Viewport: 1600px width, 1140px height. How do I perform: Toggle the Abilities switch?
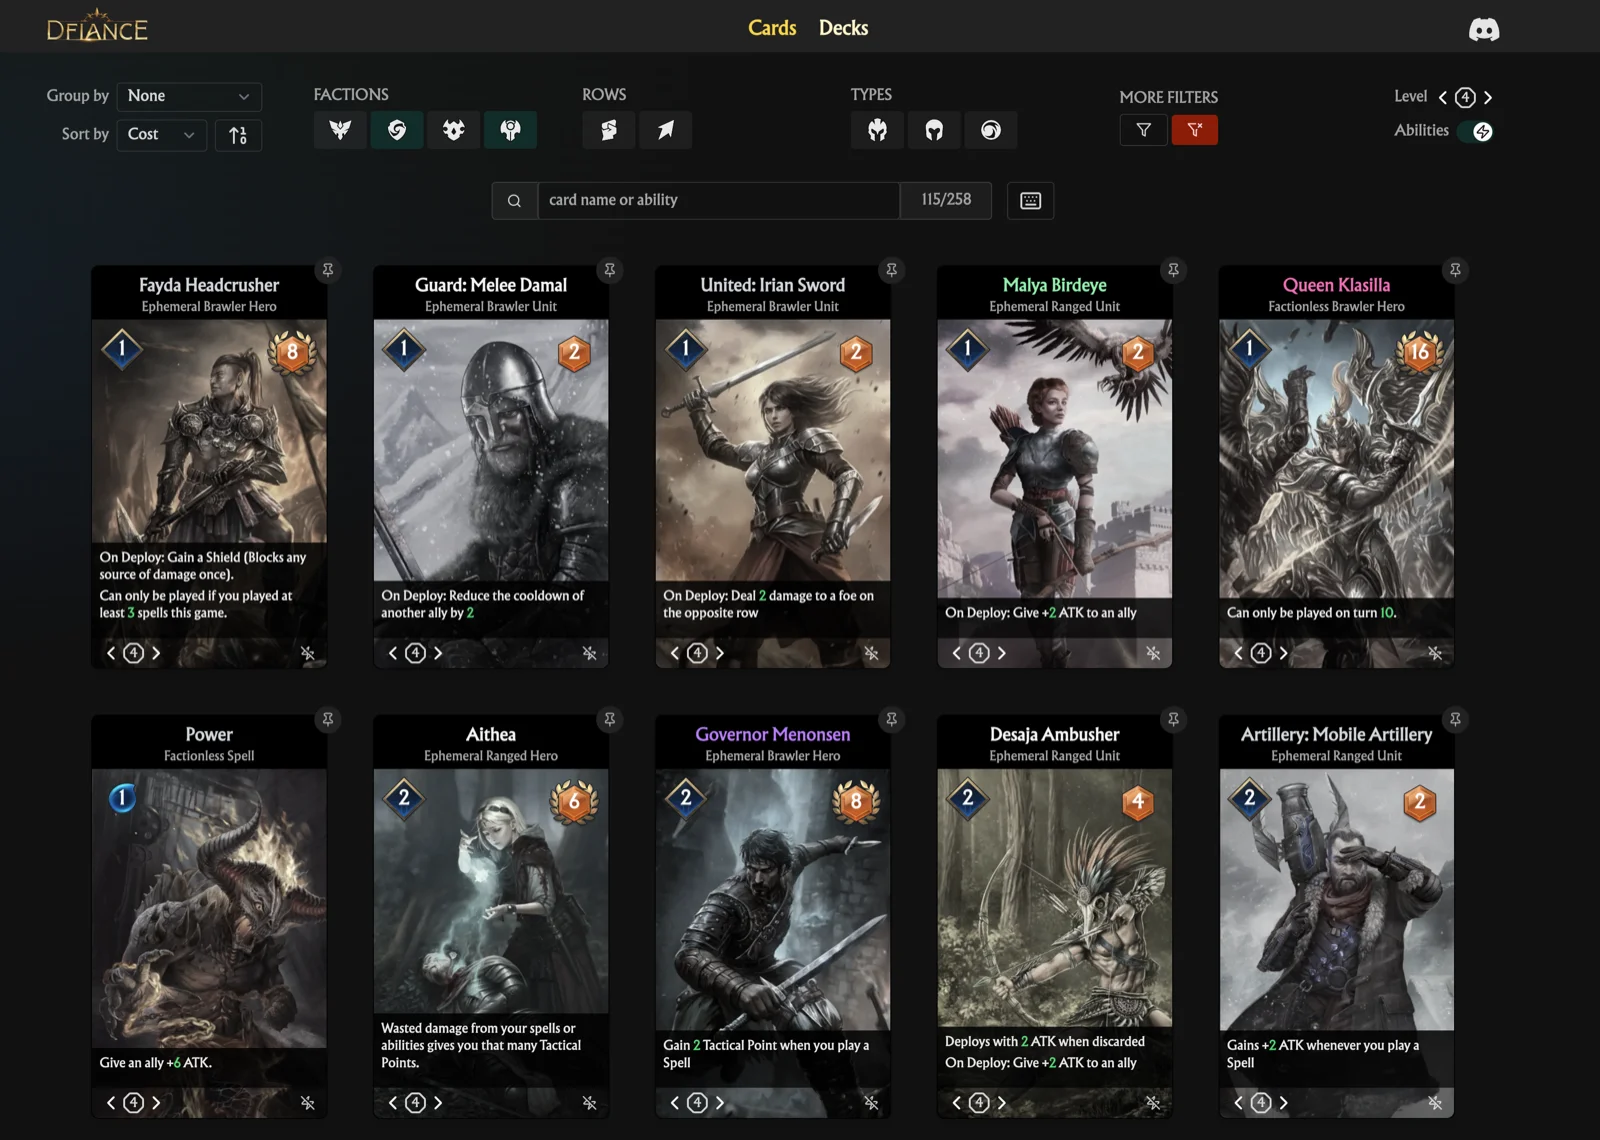[x=1475, y=131]
